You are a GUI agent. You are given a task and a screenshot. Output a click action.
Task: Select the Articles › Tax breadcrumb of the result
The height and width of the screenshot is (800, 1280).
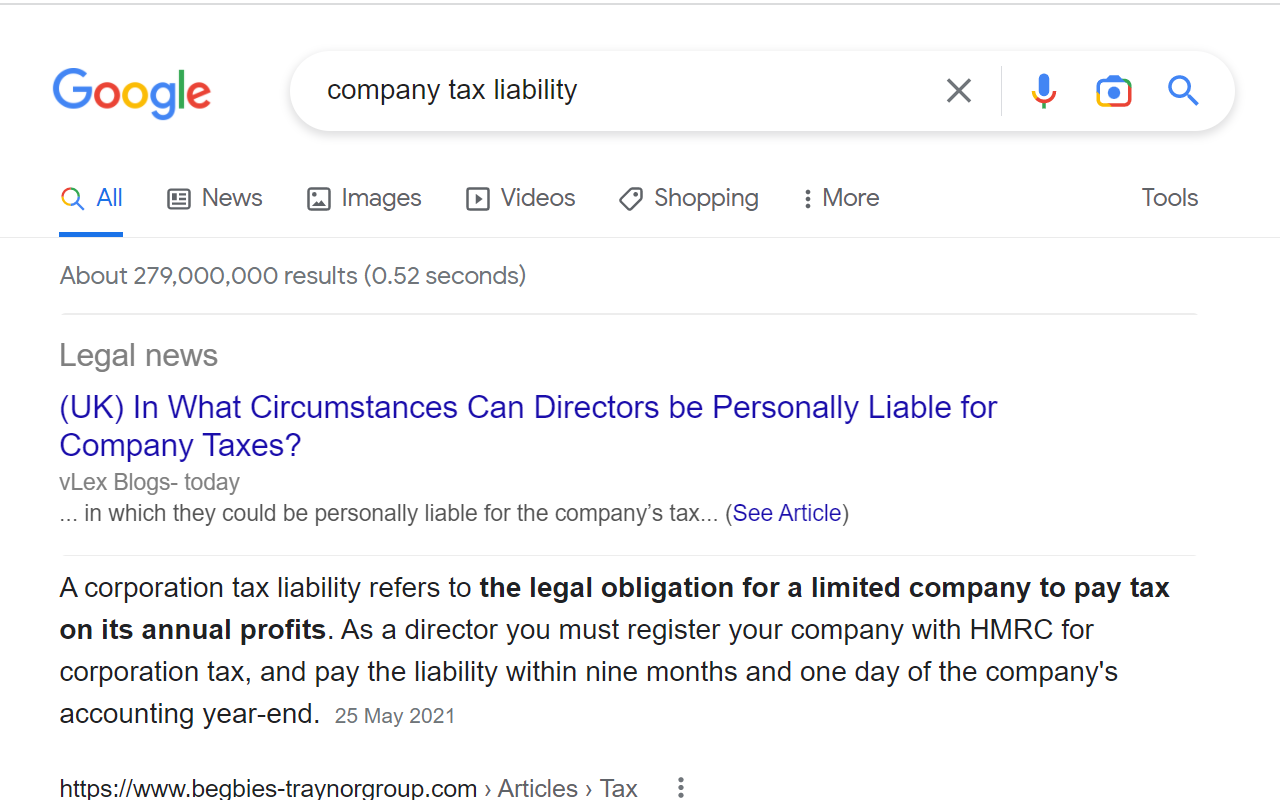tap(567, 788)
